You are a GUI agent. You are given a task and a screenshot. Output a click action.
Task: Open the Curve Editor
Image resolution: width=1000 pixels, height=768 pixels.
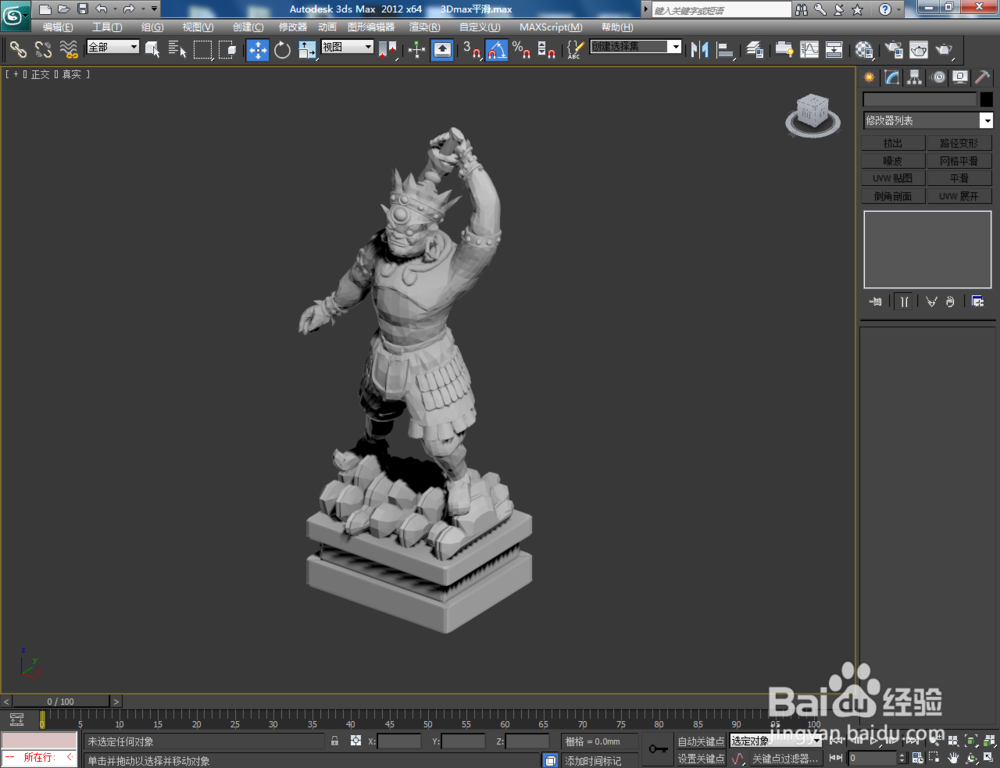click(x=809, y=50)
